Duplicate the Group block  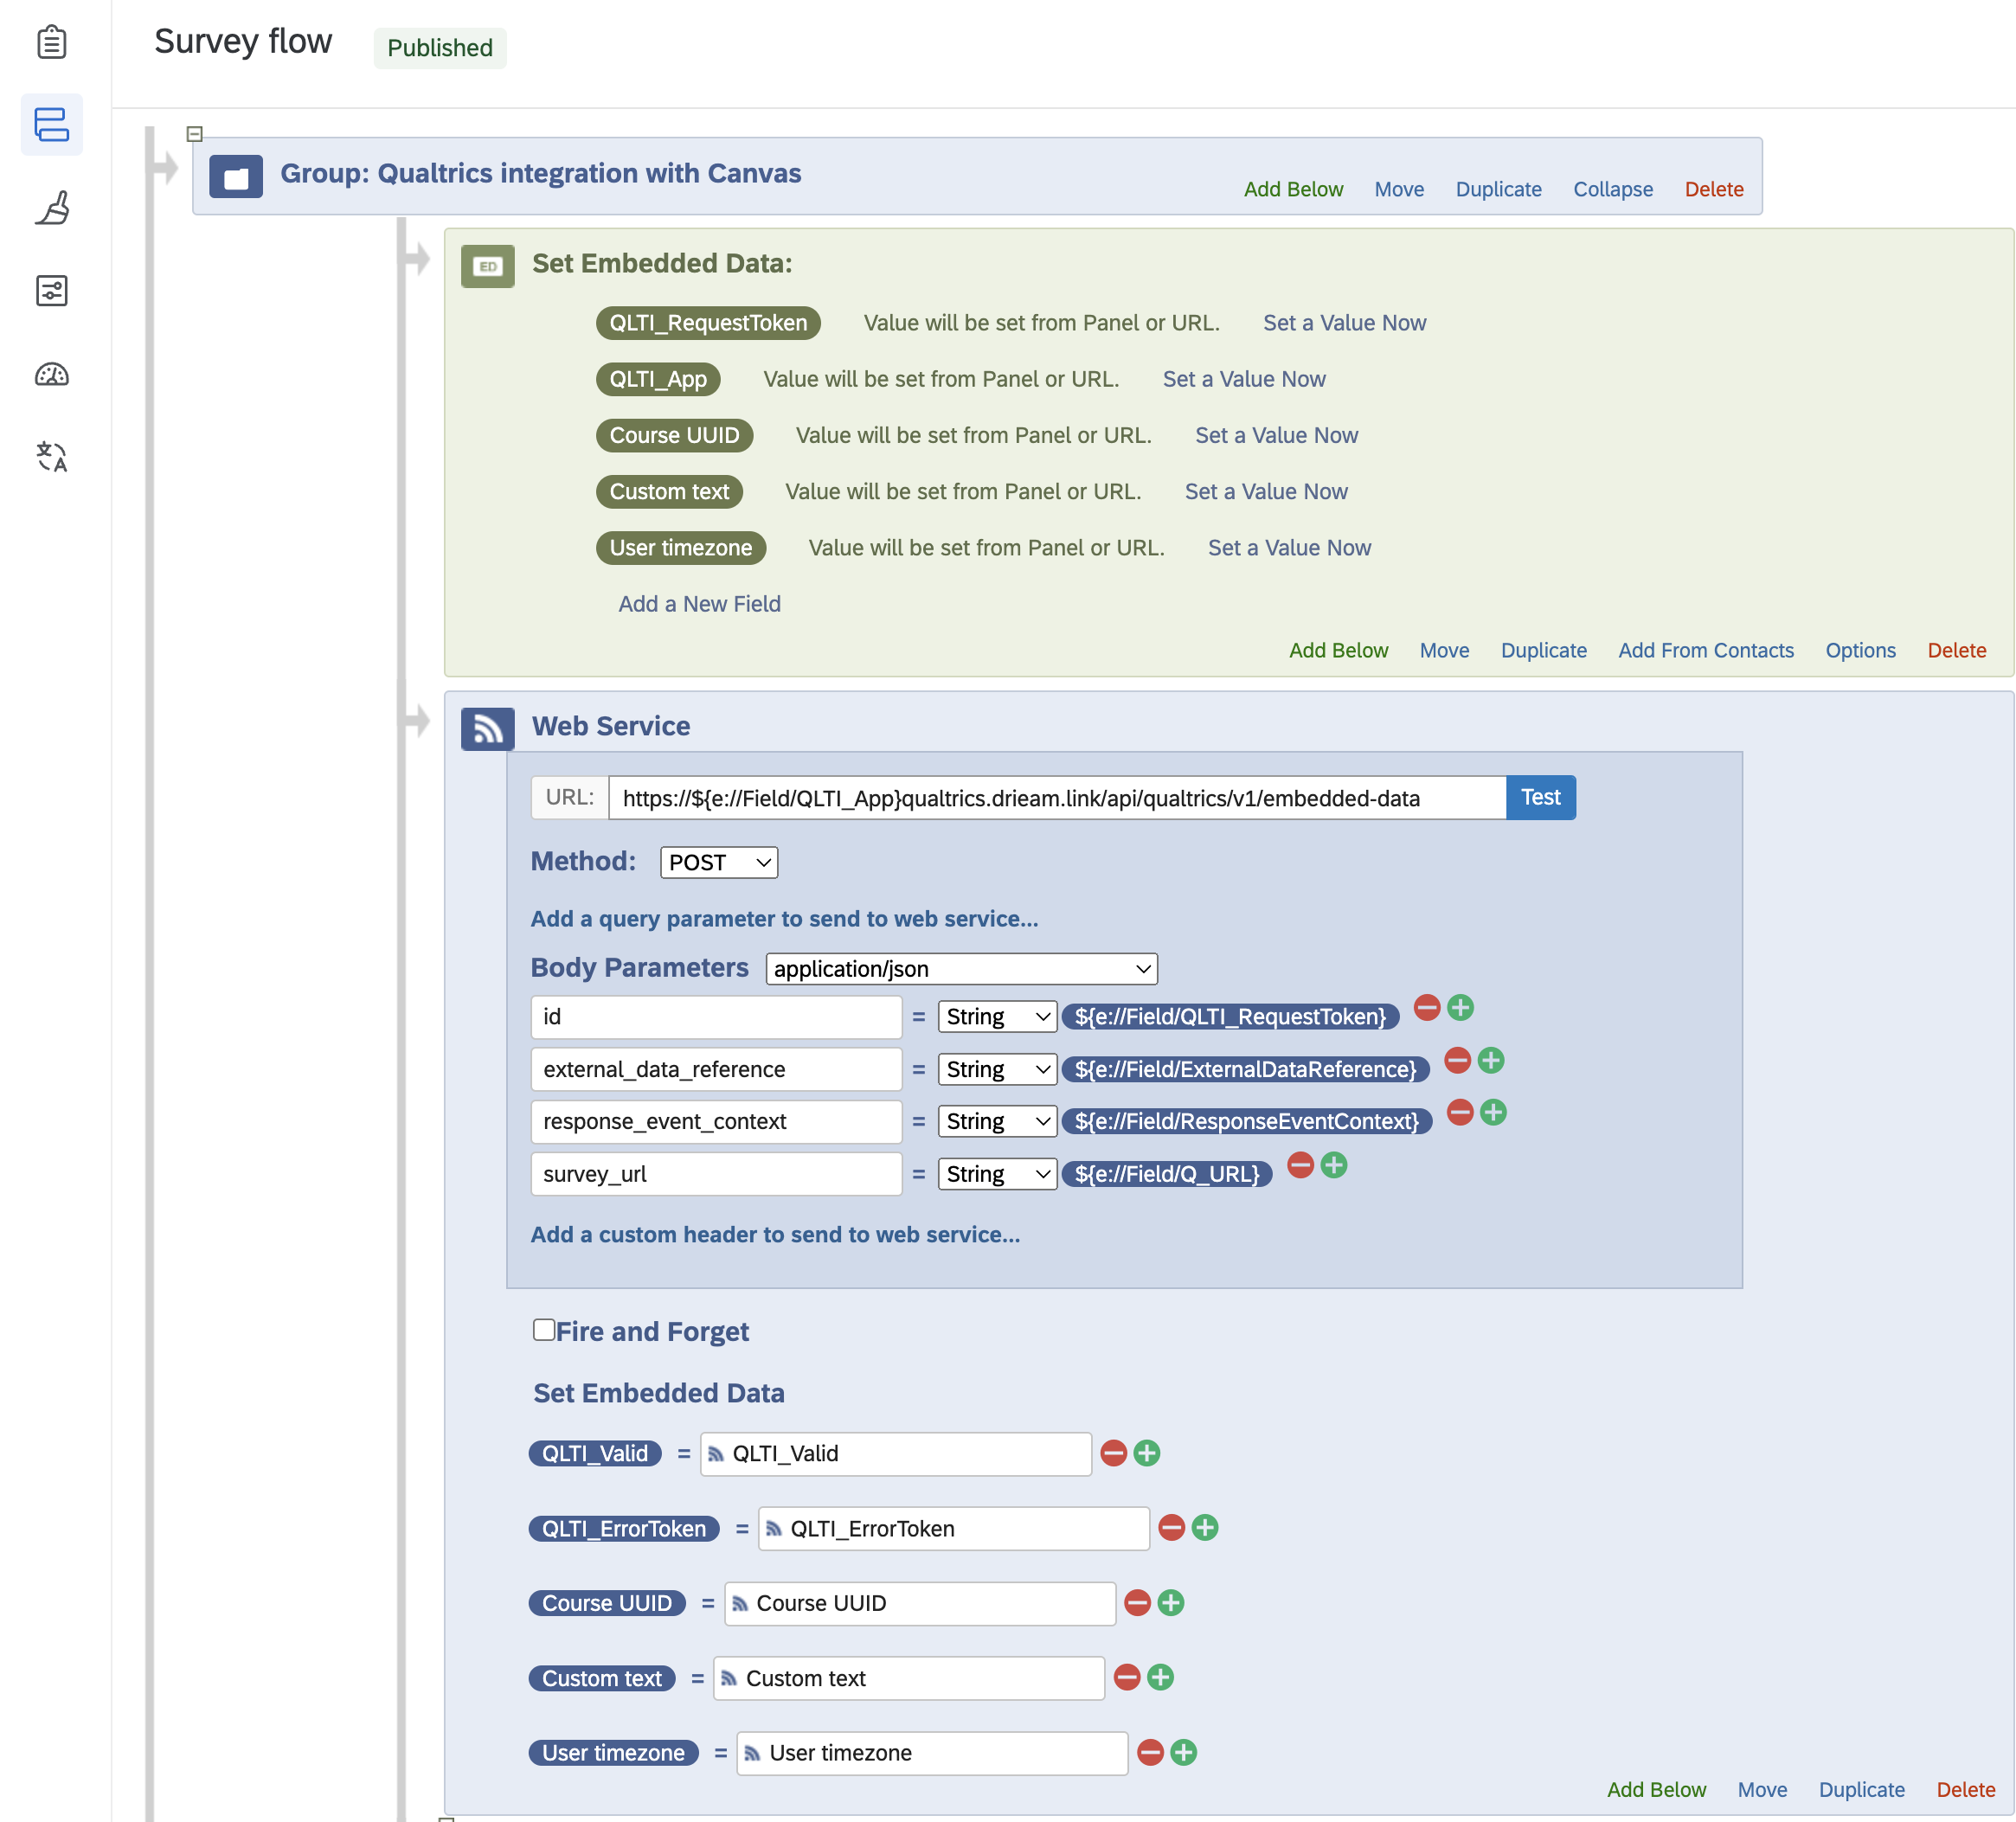(x=1498, y=189)
